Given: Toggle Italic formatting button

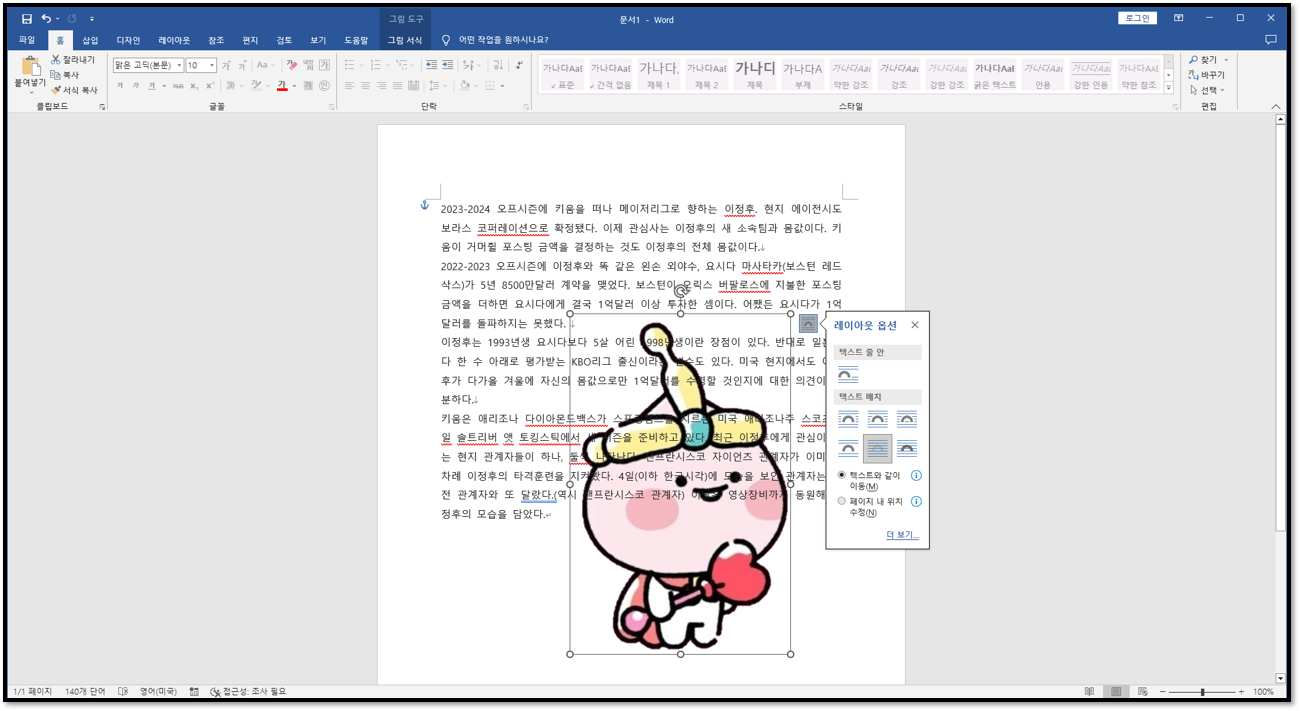Looking at the screenshot, I should coord(136,86).
